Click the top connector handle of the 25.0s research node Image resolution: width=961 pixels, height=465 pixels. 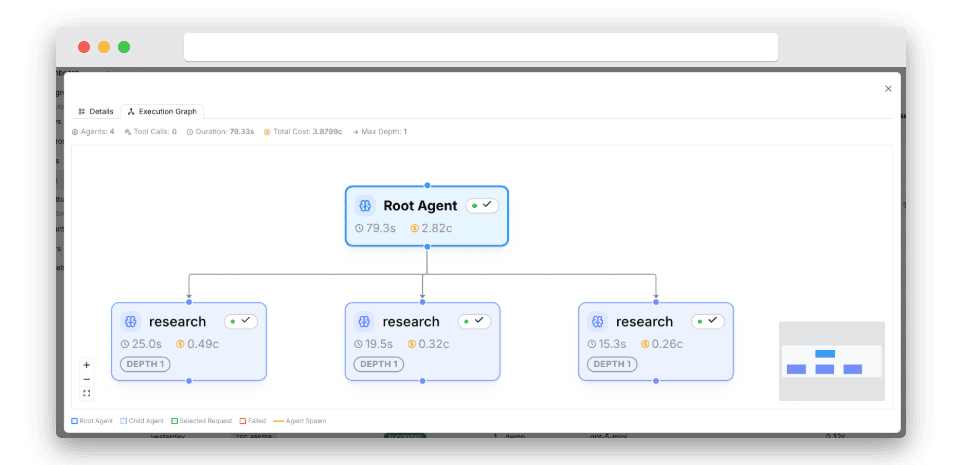(189, 302)
